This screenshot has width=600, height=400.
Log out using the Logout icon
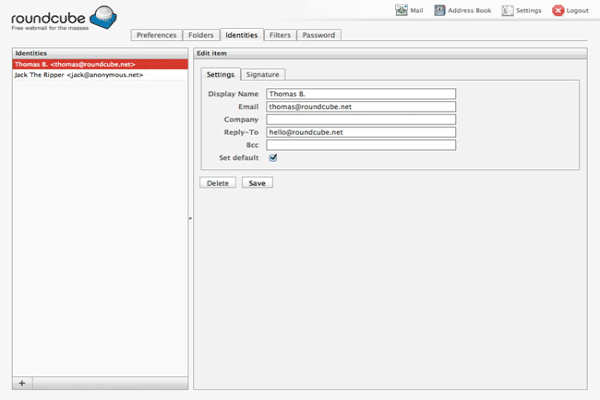coord(571,10)
